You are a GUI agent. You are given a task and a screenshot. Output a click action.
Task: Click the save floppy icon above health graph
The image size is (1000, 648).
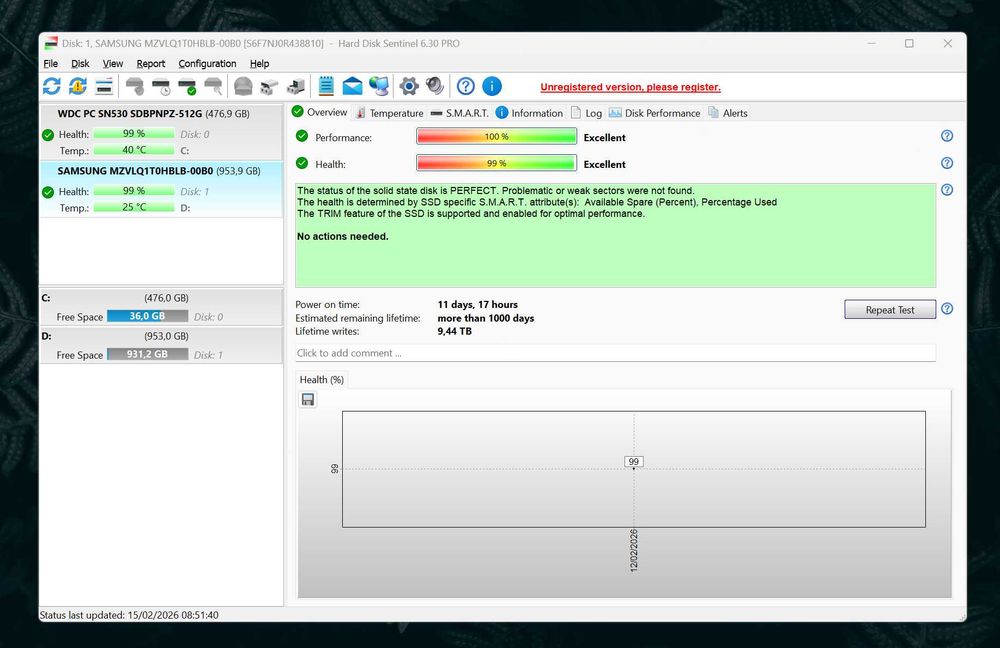coord(308,400)
